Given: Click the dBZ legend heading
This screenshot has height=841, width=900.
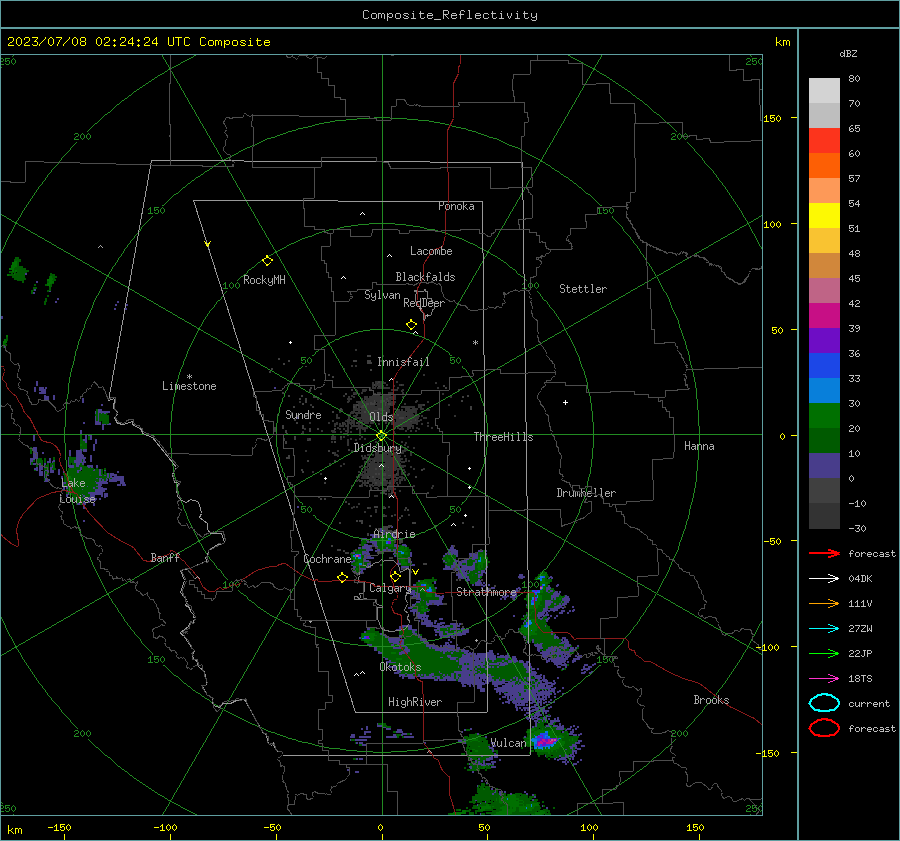Looking at the screenshot, I should (848, 53).
